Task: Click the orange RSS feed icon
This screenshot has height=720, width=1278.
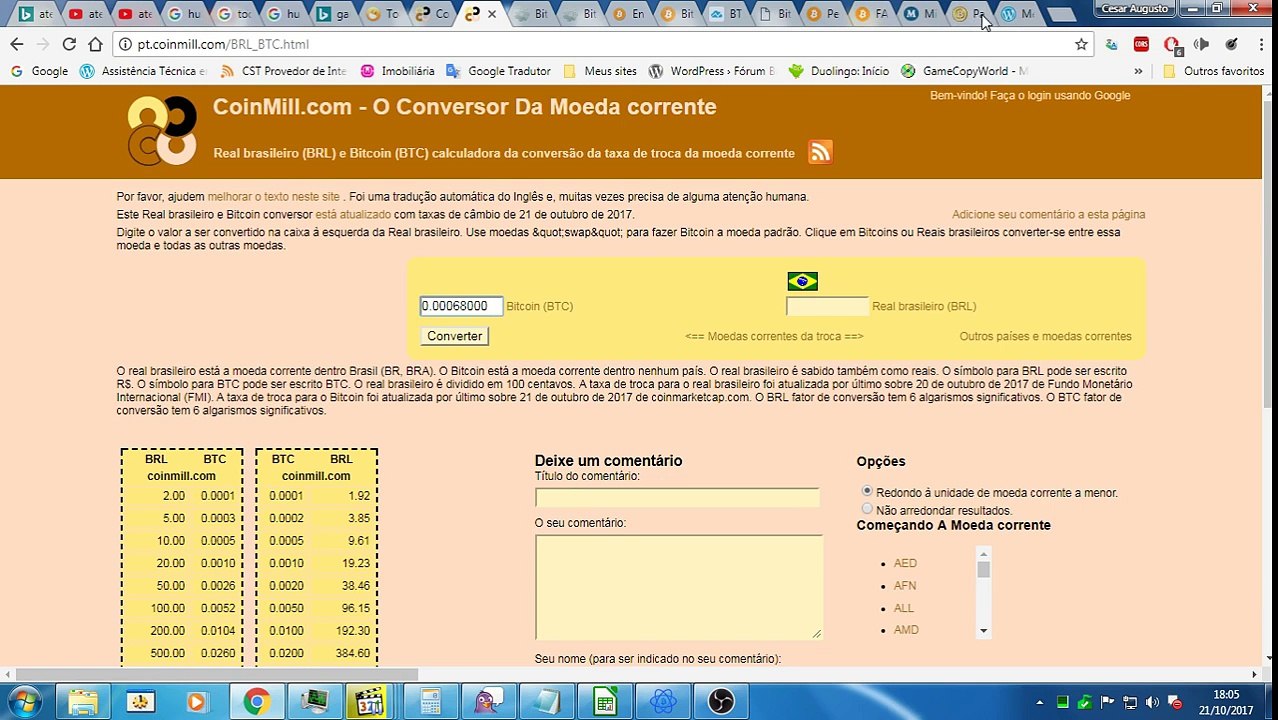Action: click(820, 152)
